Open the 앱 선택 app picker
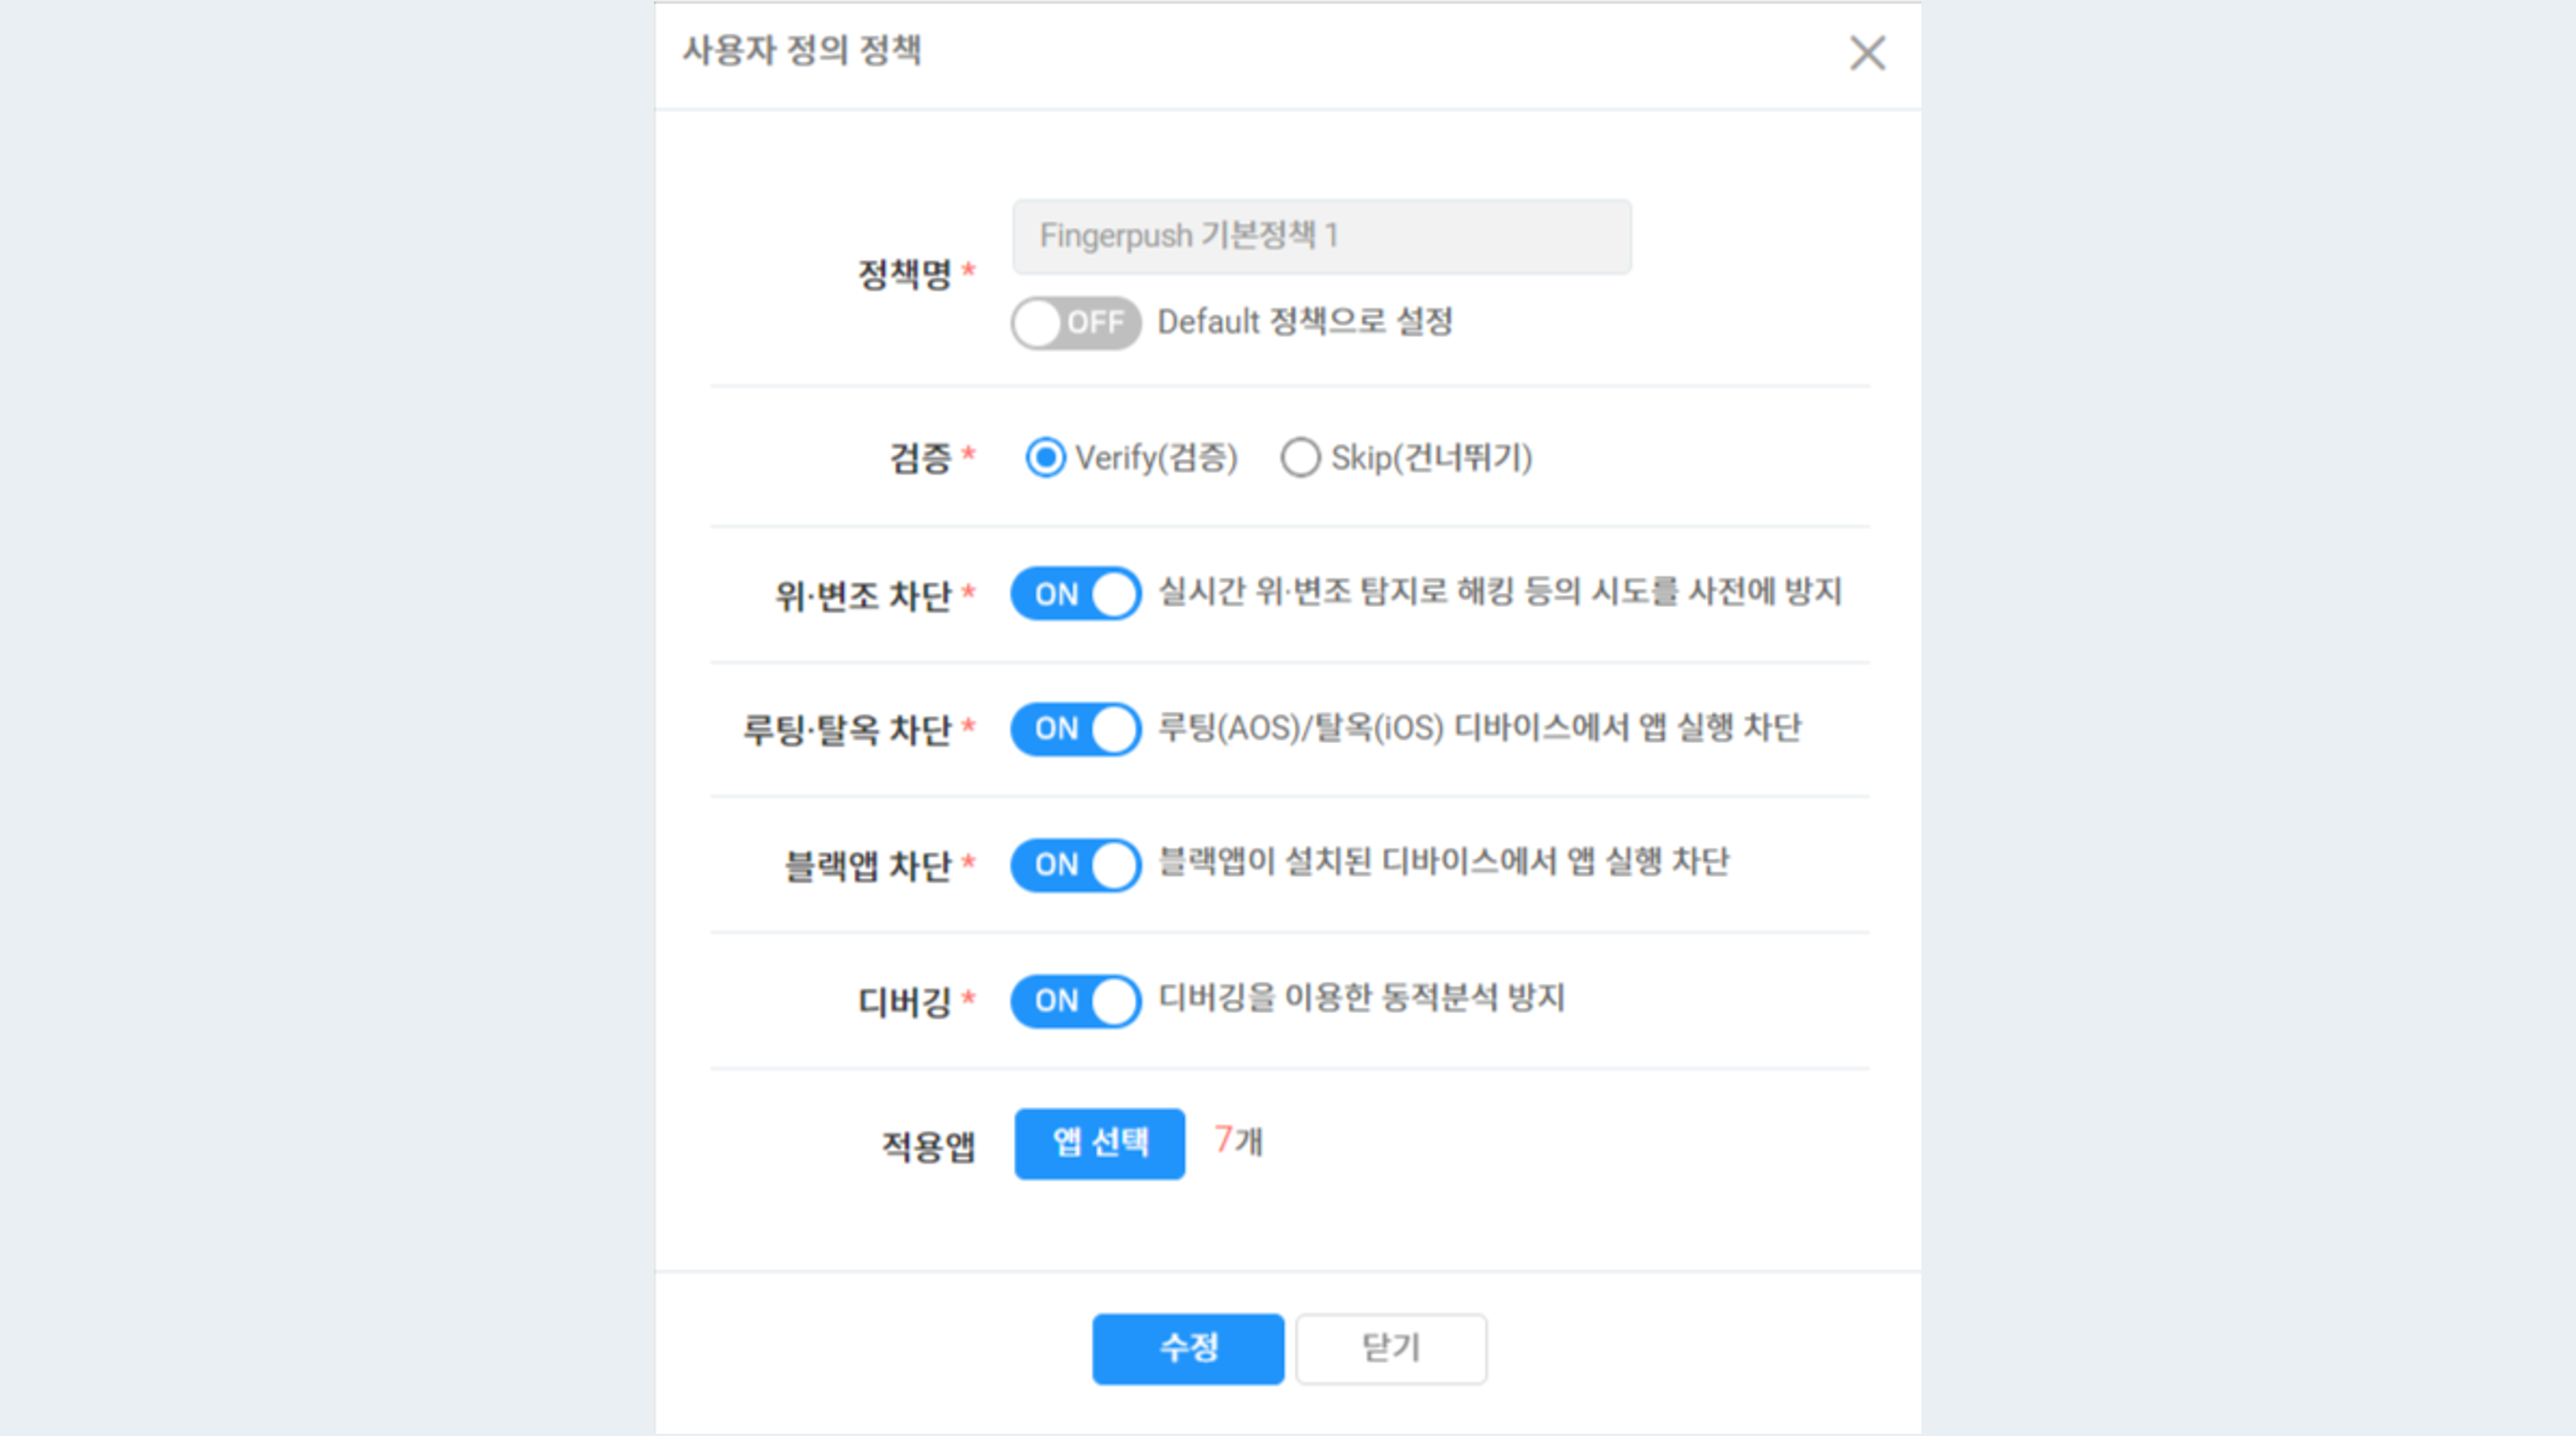 (1099, 1143)
